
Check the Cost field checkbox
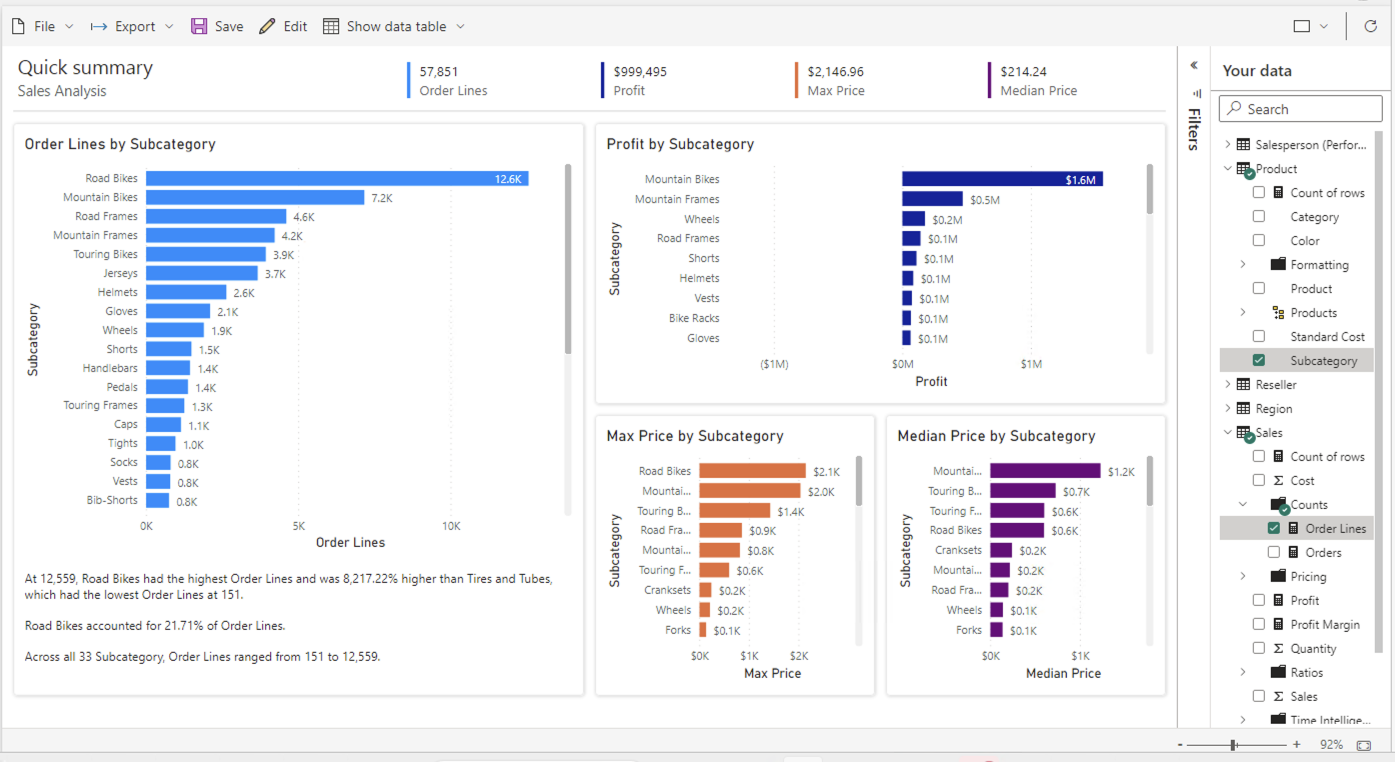(x=1259, y=480)
